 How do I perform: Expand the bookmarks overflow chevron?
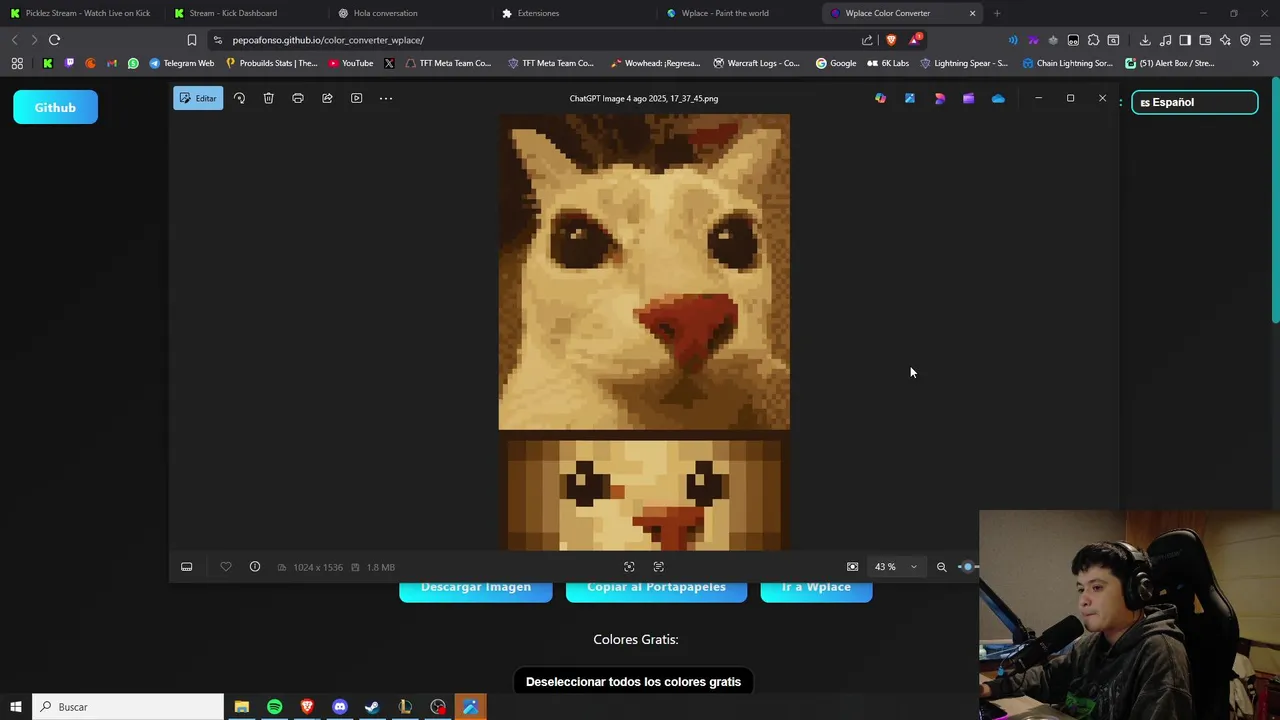[1256, 63]
